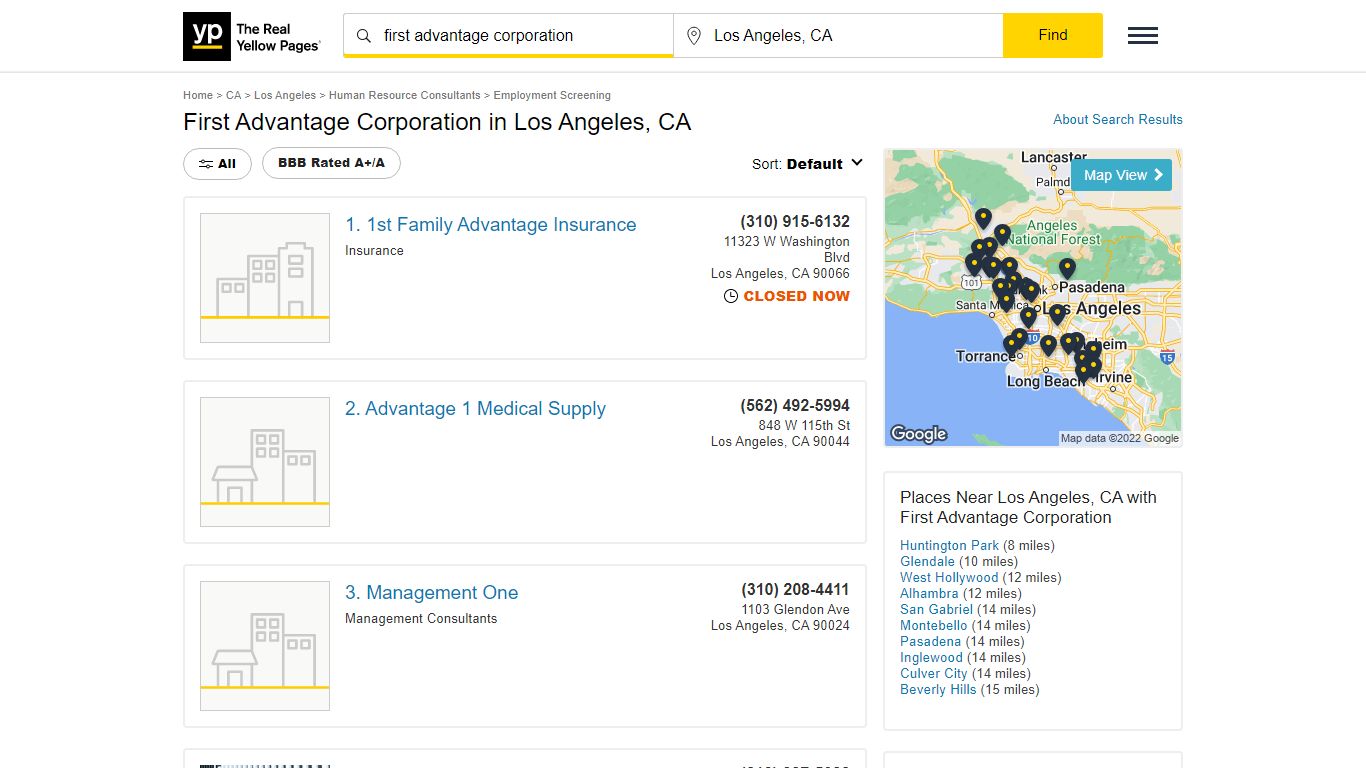Open the CA breadcrumb link
Screen dimensions: 1366x768
[x=233, y=95]
